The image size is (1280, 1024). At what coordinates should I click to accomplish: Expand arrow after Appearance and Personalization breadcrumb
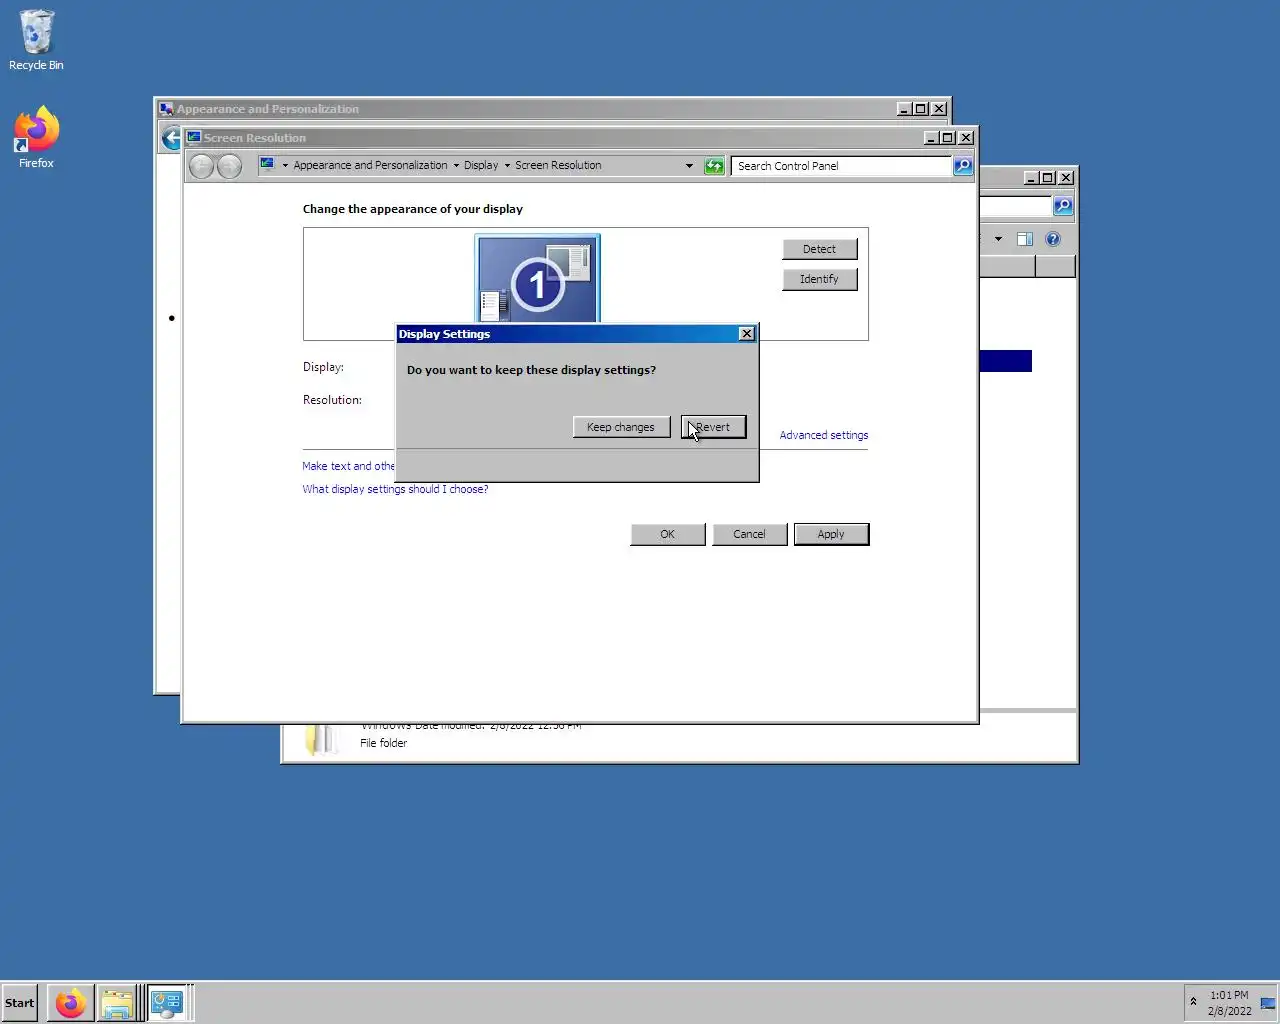click(x=456, y=166)
